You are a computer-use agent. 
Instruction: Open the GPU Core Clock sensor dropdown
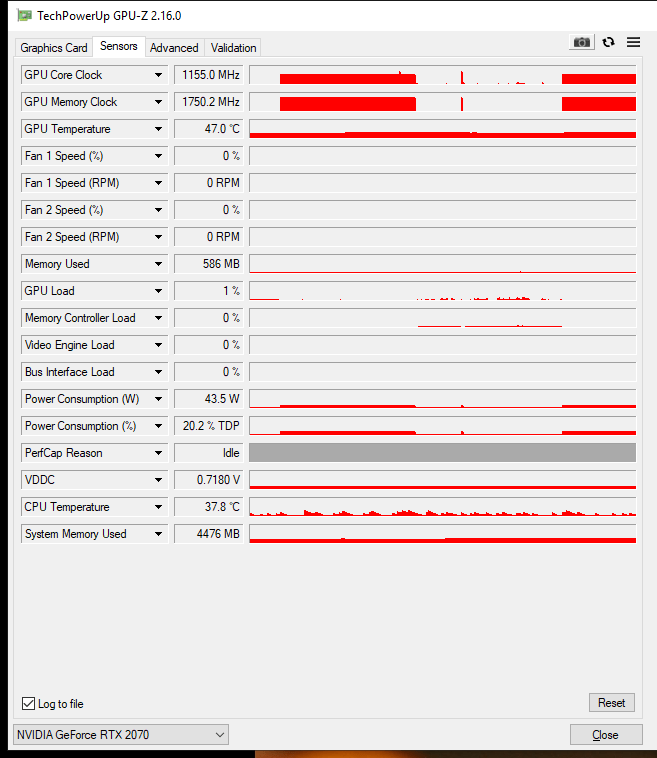[x=158, y=75]
